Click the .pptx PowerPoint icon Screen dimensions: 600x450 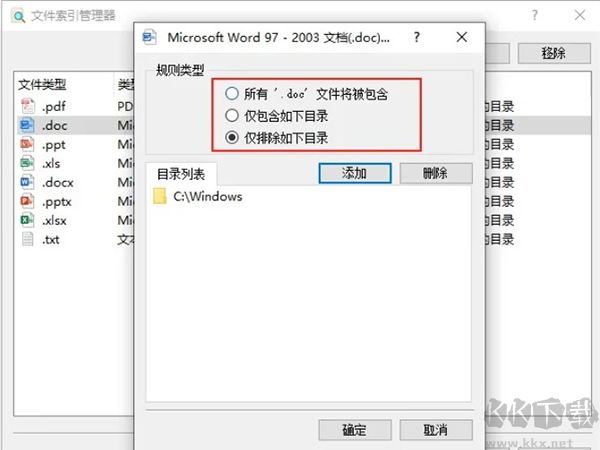tap(28, 201)
